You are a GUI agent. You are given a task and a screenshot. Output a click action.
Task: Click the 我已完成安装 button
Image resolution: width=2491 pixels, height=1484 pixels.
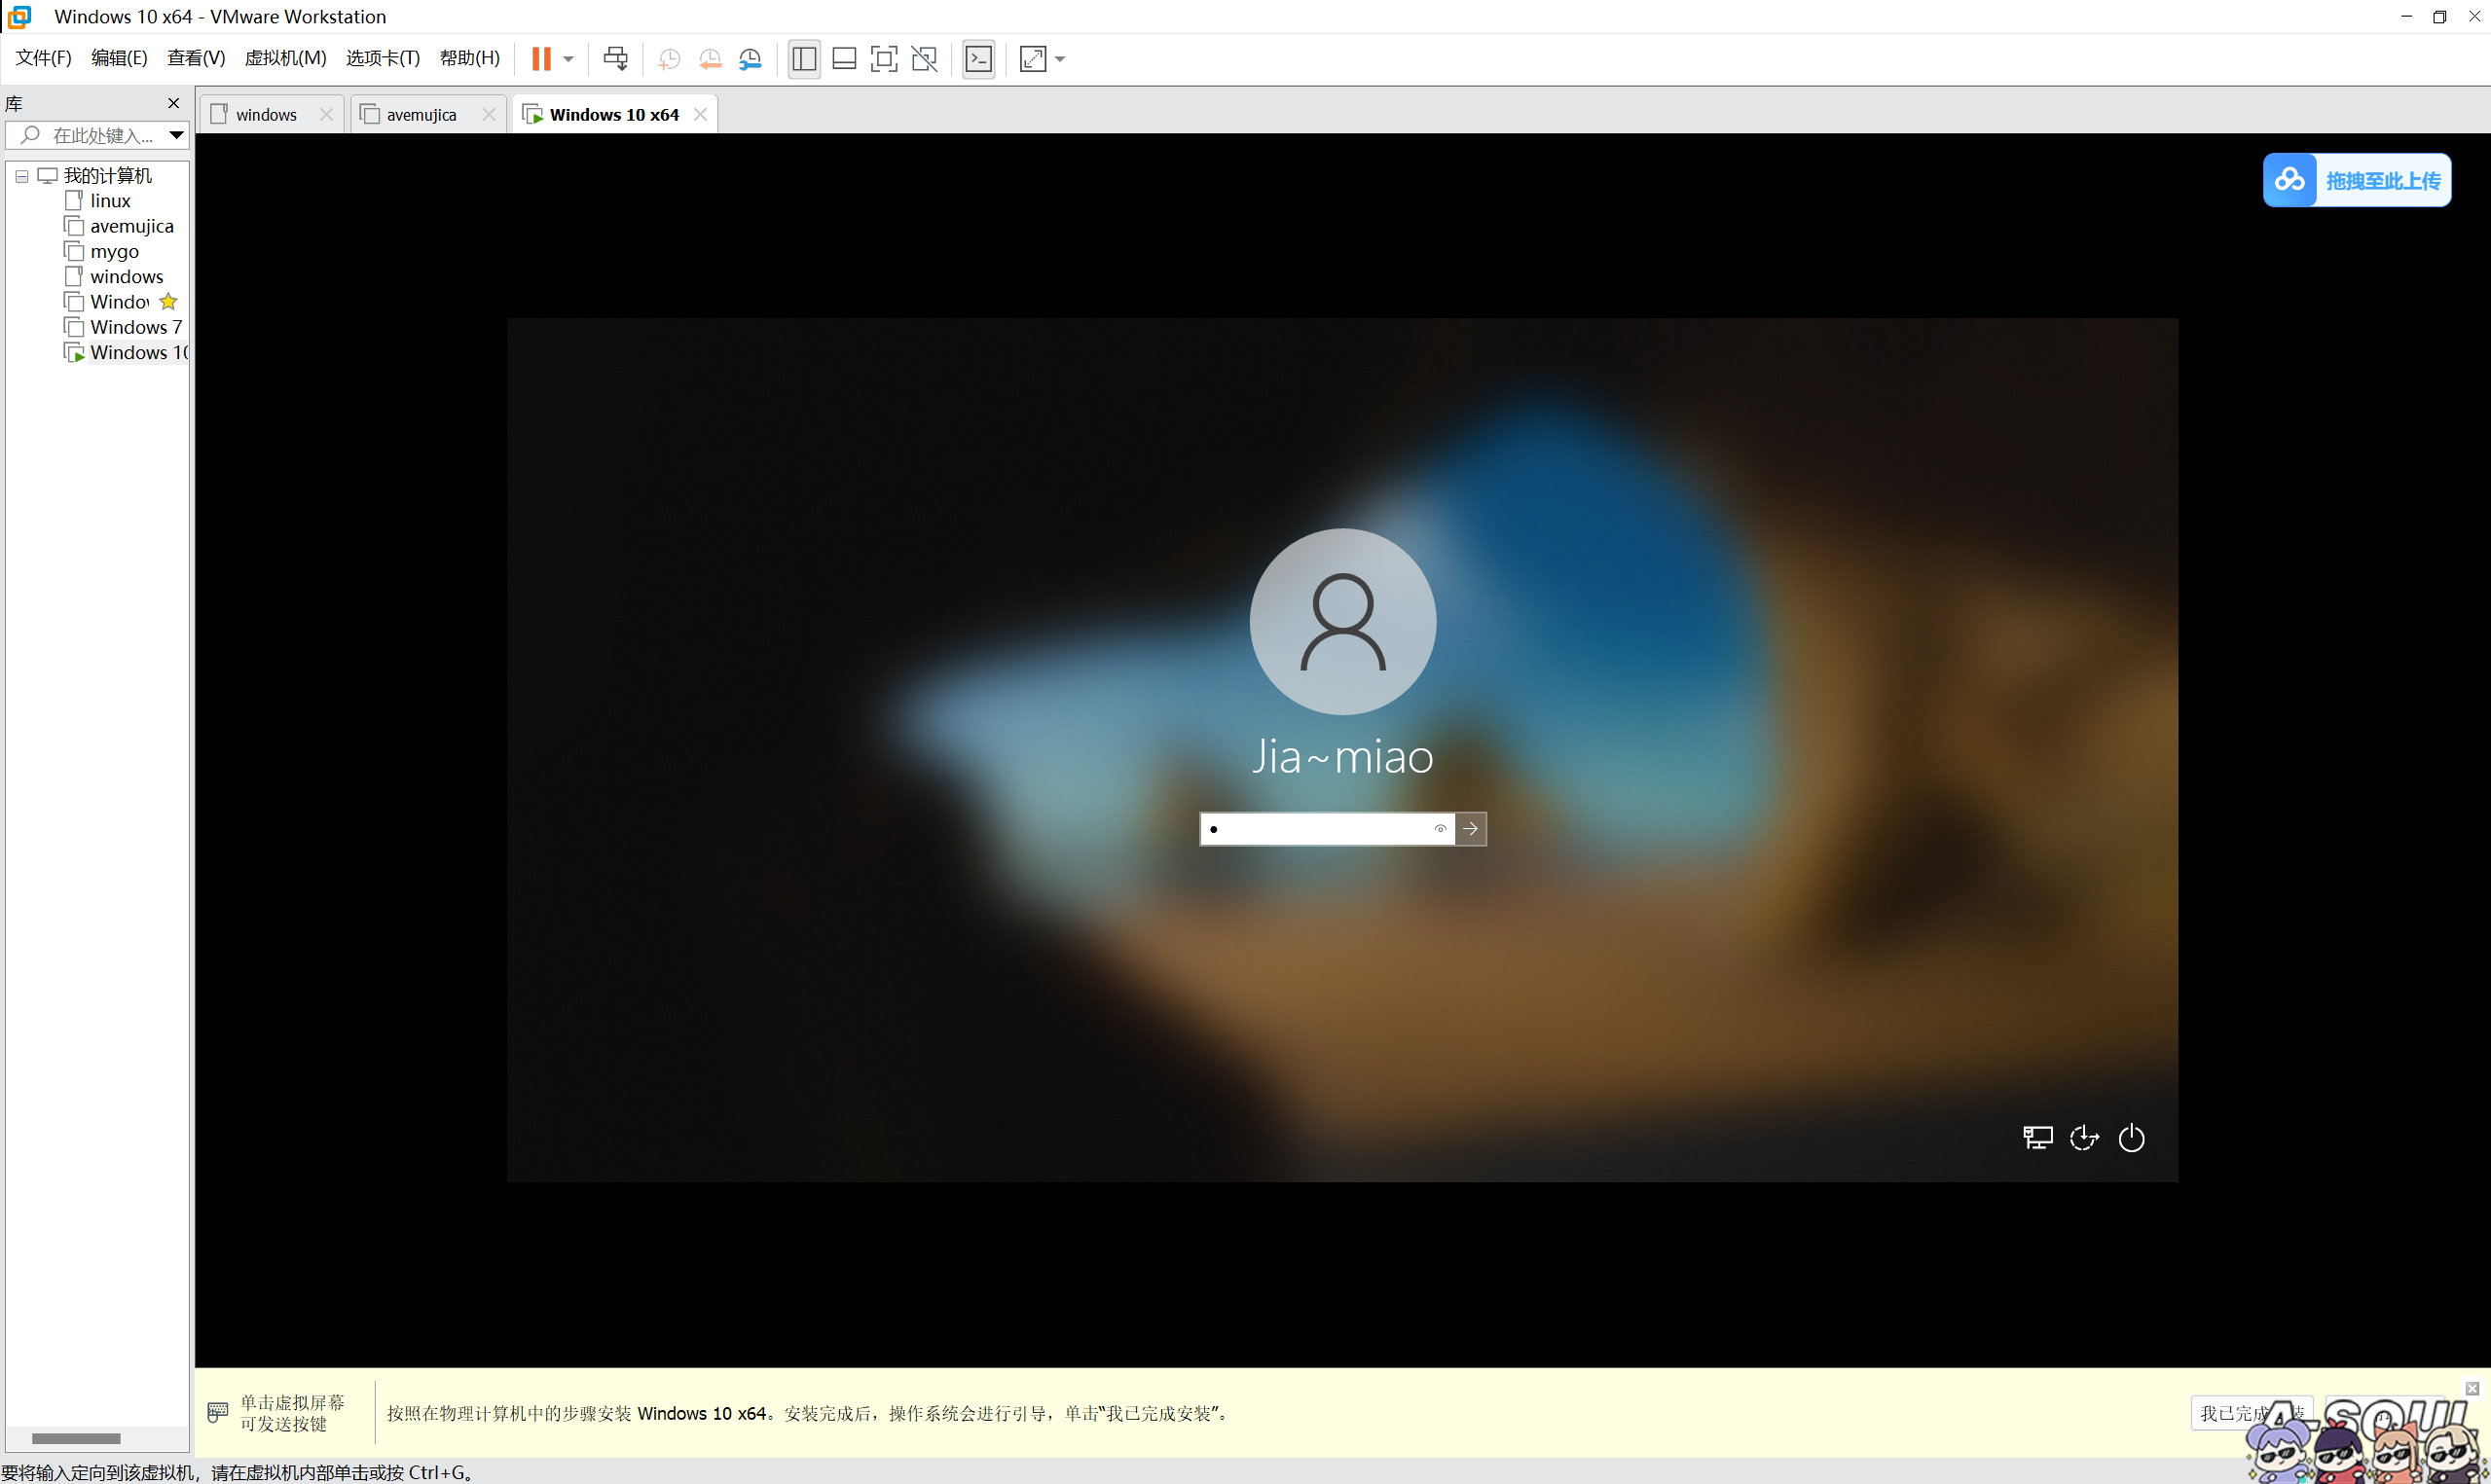[2251, 1413]
